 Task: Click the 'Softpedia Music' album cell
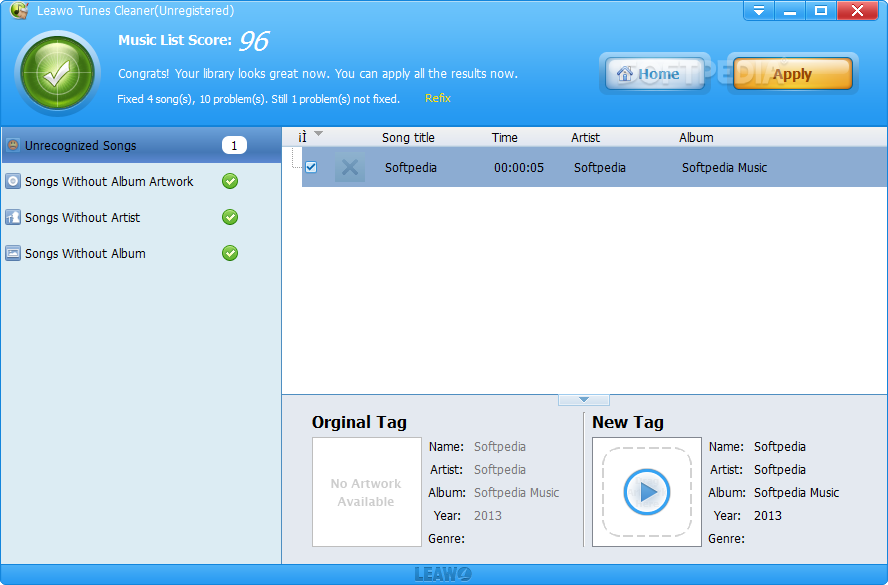[724, 168]
